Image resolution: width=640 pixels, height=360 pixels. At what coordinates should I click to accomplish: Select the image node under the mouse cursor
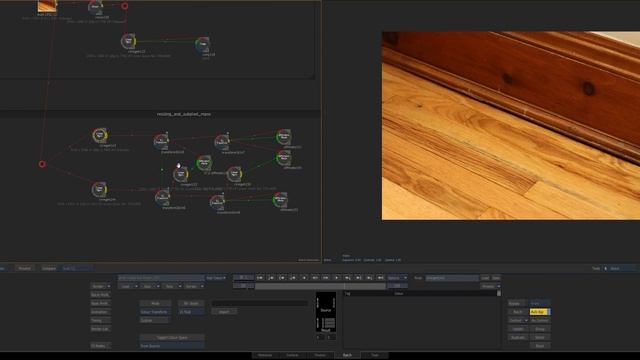coord(180,174)
